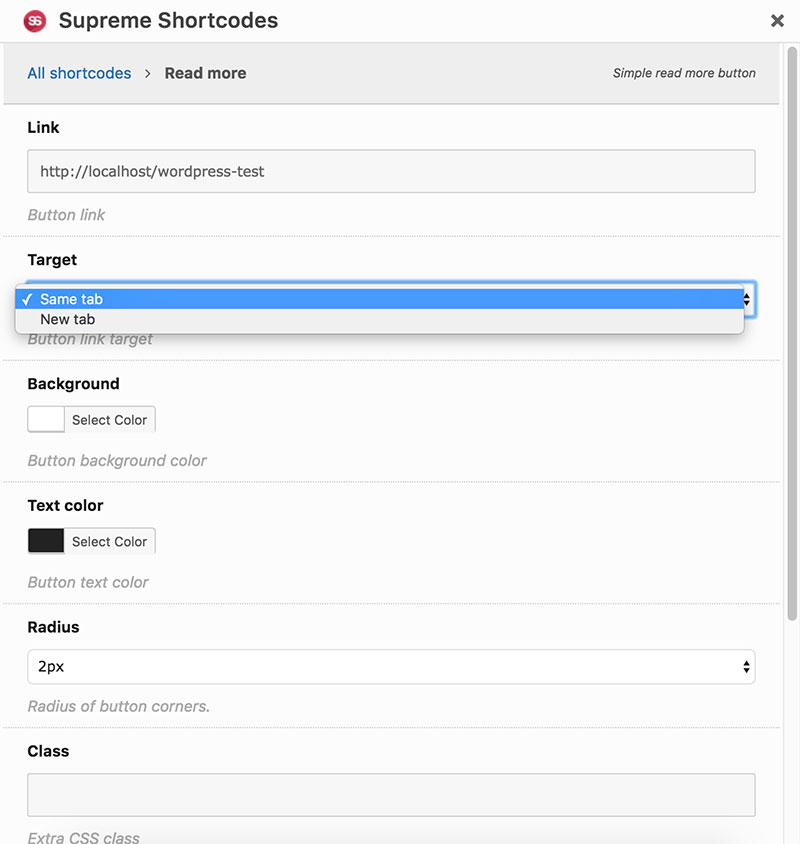
Task: Go back to All shortcodes
Action: coord(79,73)
